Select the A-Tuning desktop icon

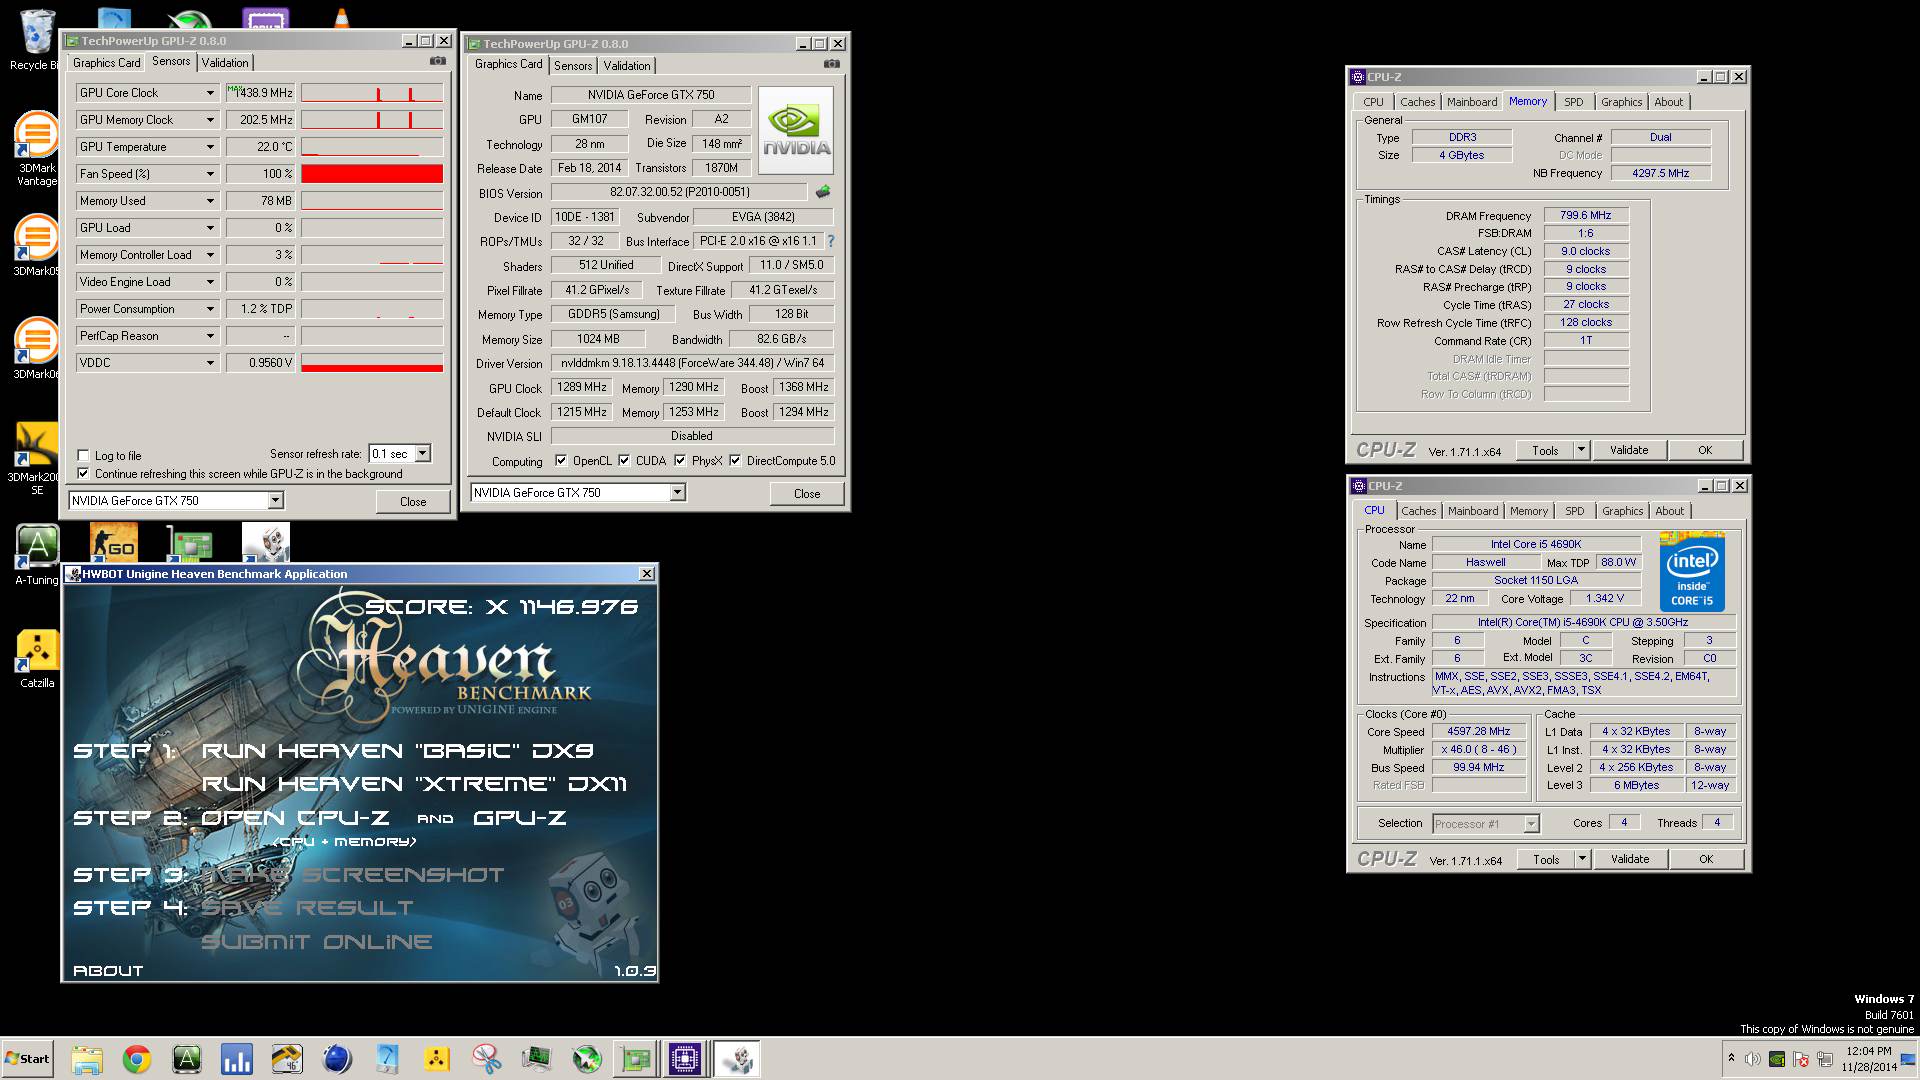coord(36,556)
